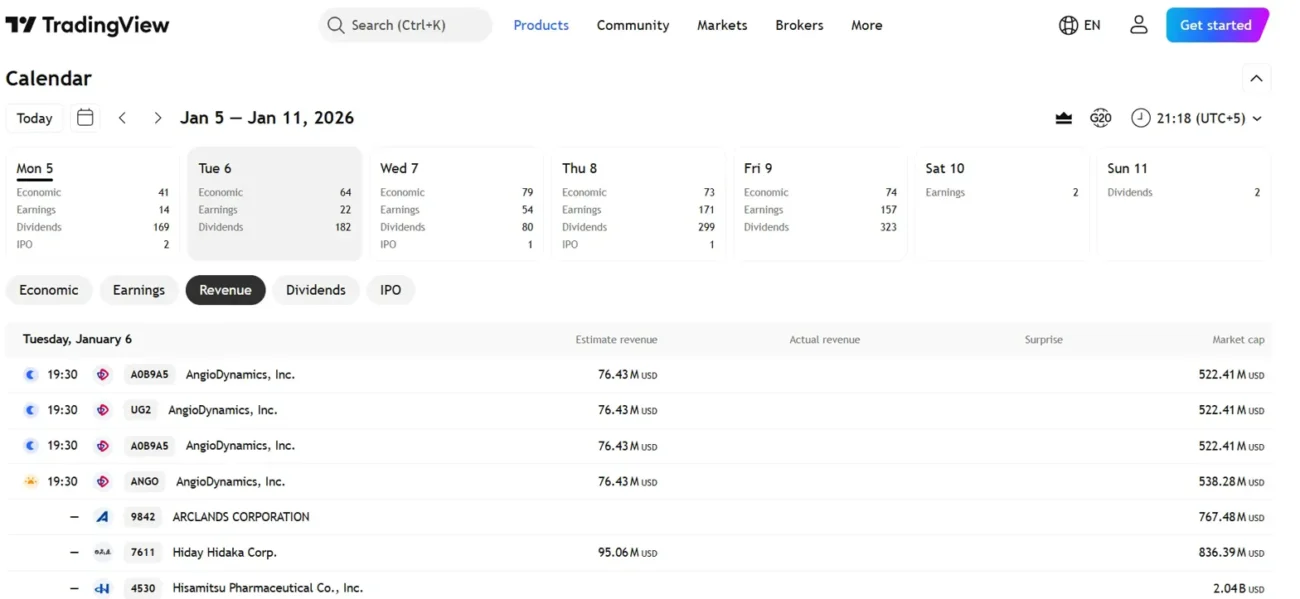Image resolution: width=1300 pixels, height=599 pixels.
Task: Select the Thu 8 day card
Action: 638,204
